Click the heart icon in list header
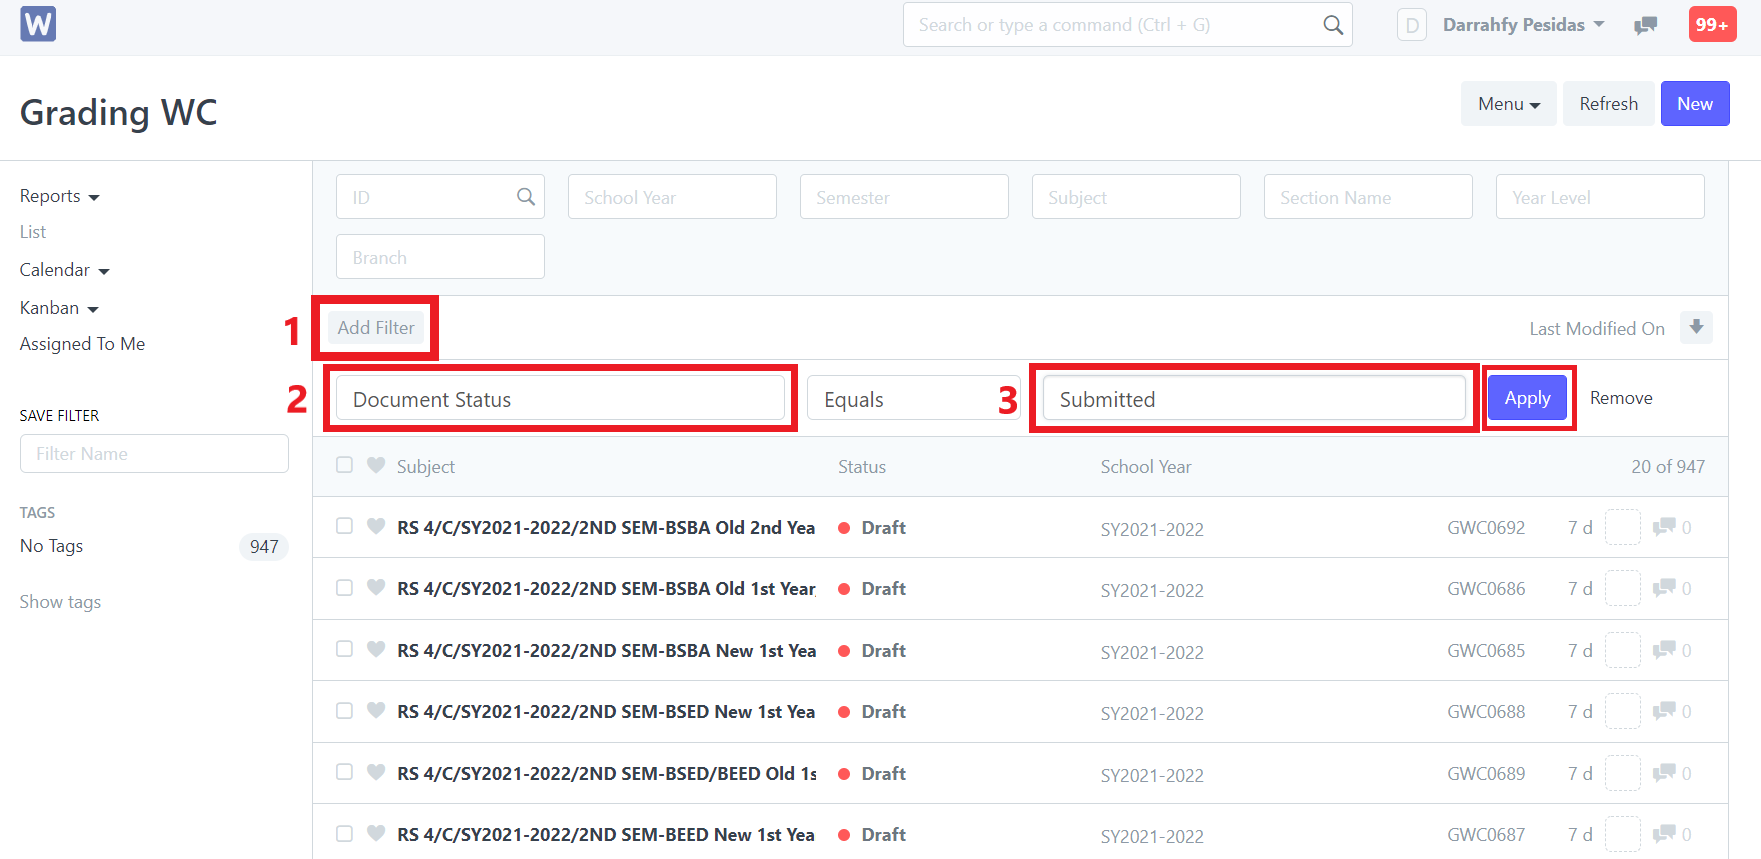 tap(376, 465)
